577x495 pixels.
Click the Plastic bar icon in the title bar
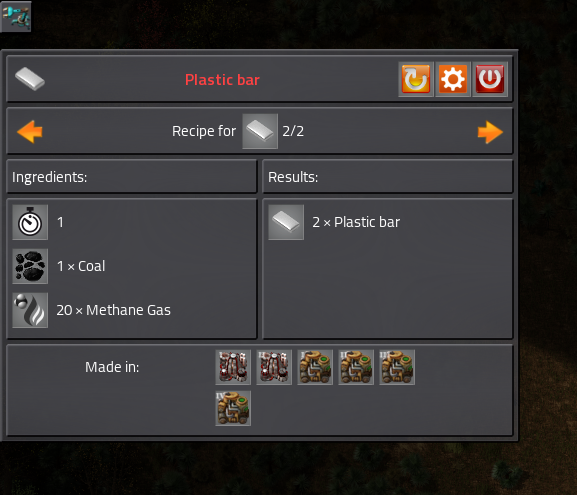click(x=30, y=79)
